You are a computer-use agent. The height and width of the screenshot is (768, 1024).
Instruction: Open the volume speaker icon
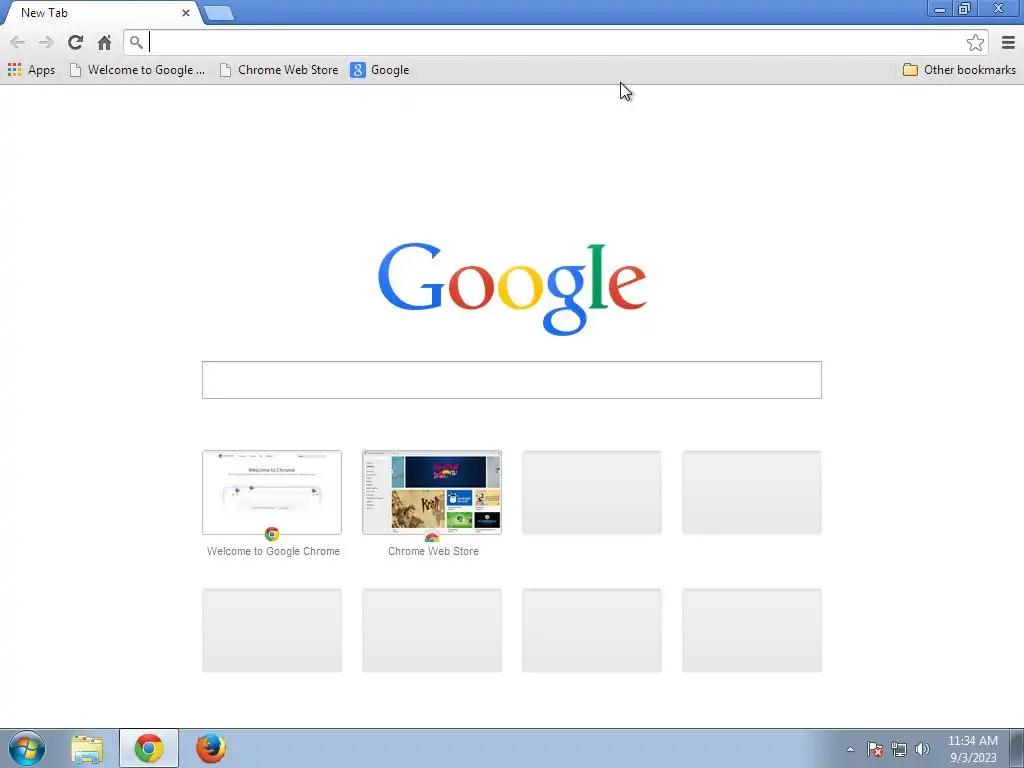[922, 749]
